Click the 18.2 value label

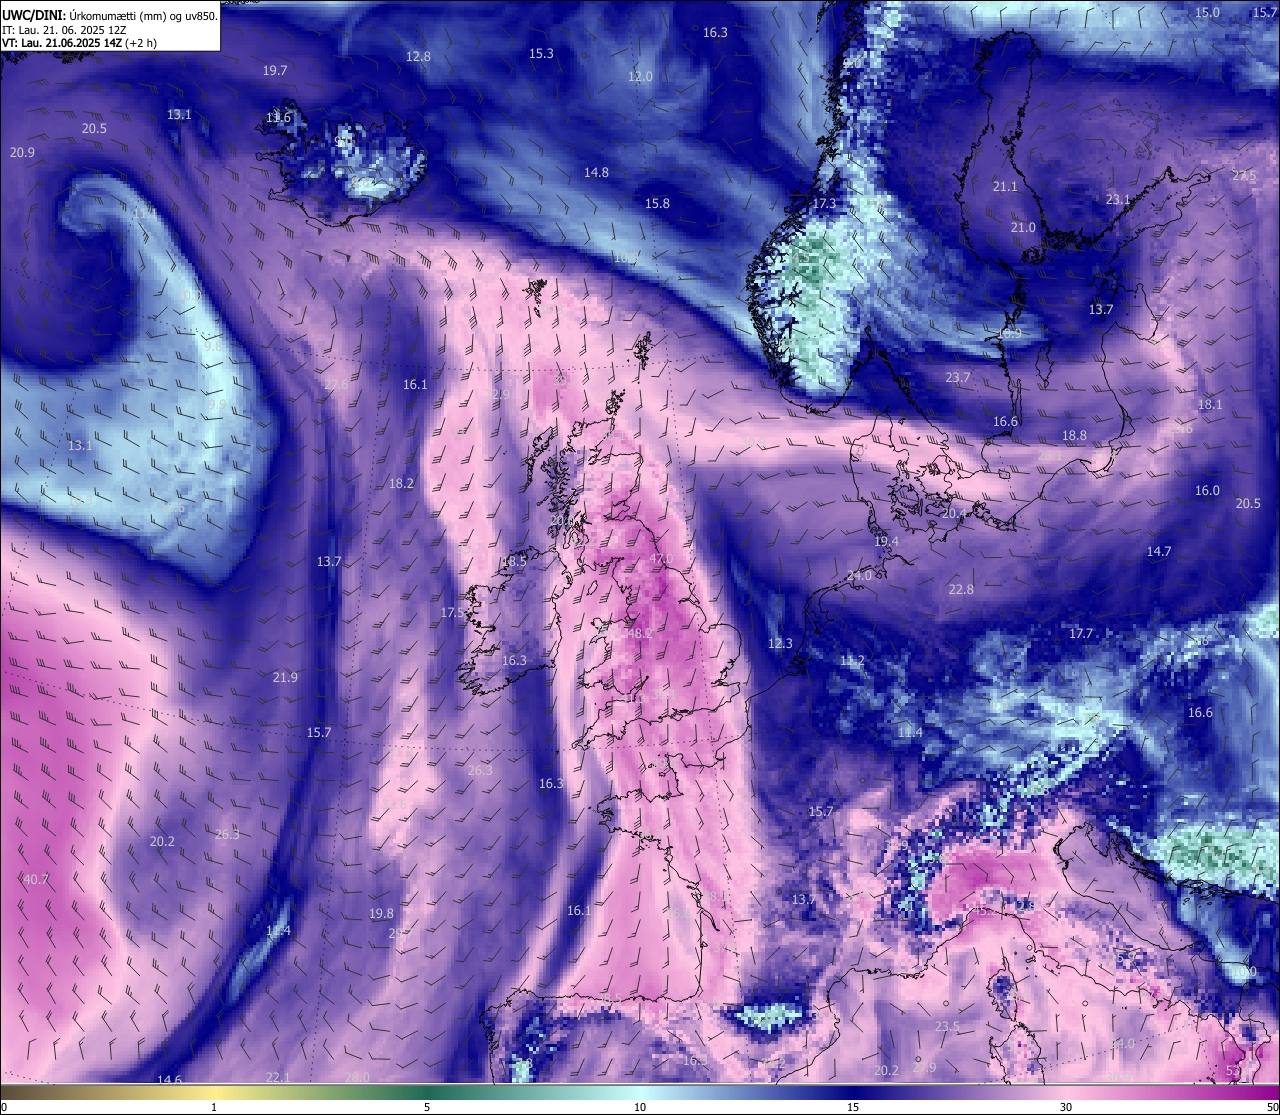click(401, 484)
